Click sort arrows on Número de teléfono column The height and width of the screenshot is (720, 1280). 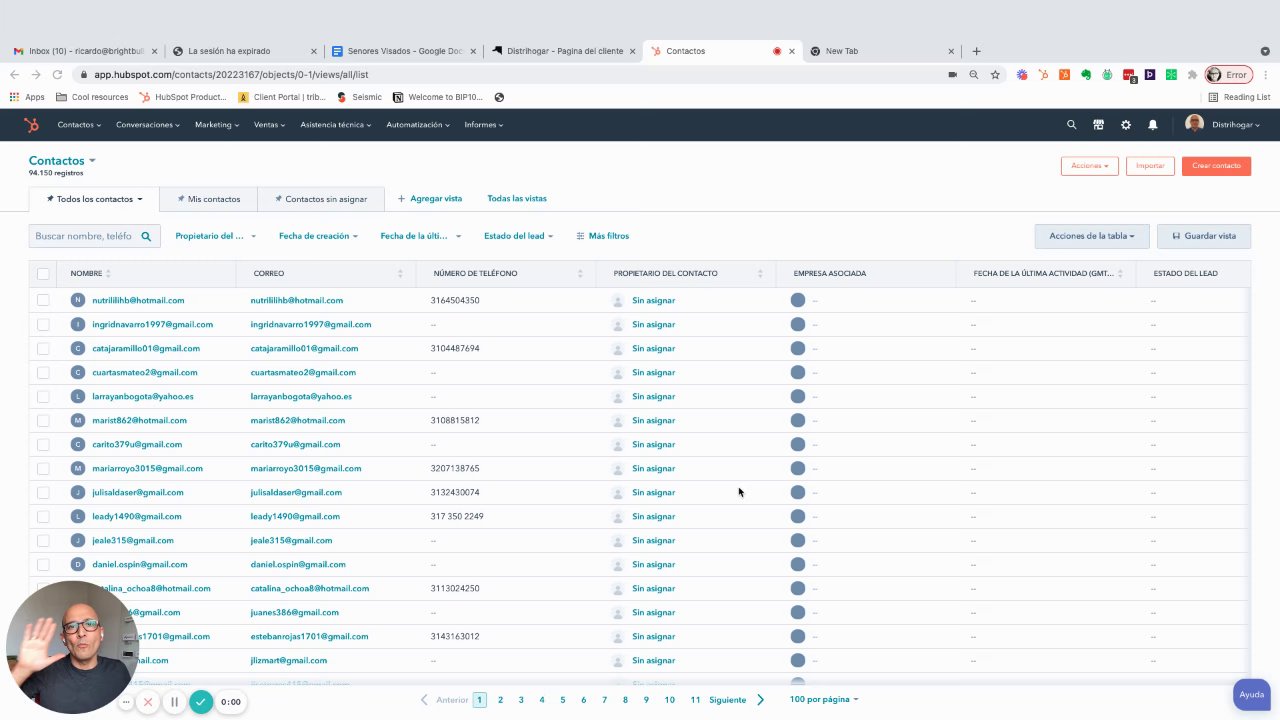coord(580,273)
